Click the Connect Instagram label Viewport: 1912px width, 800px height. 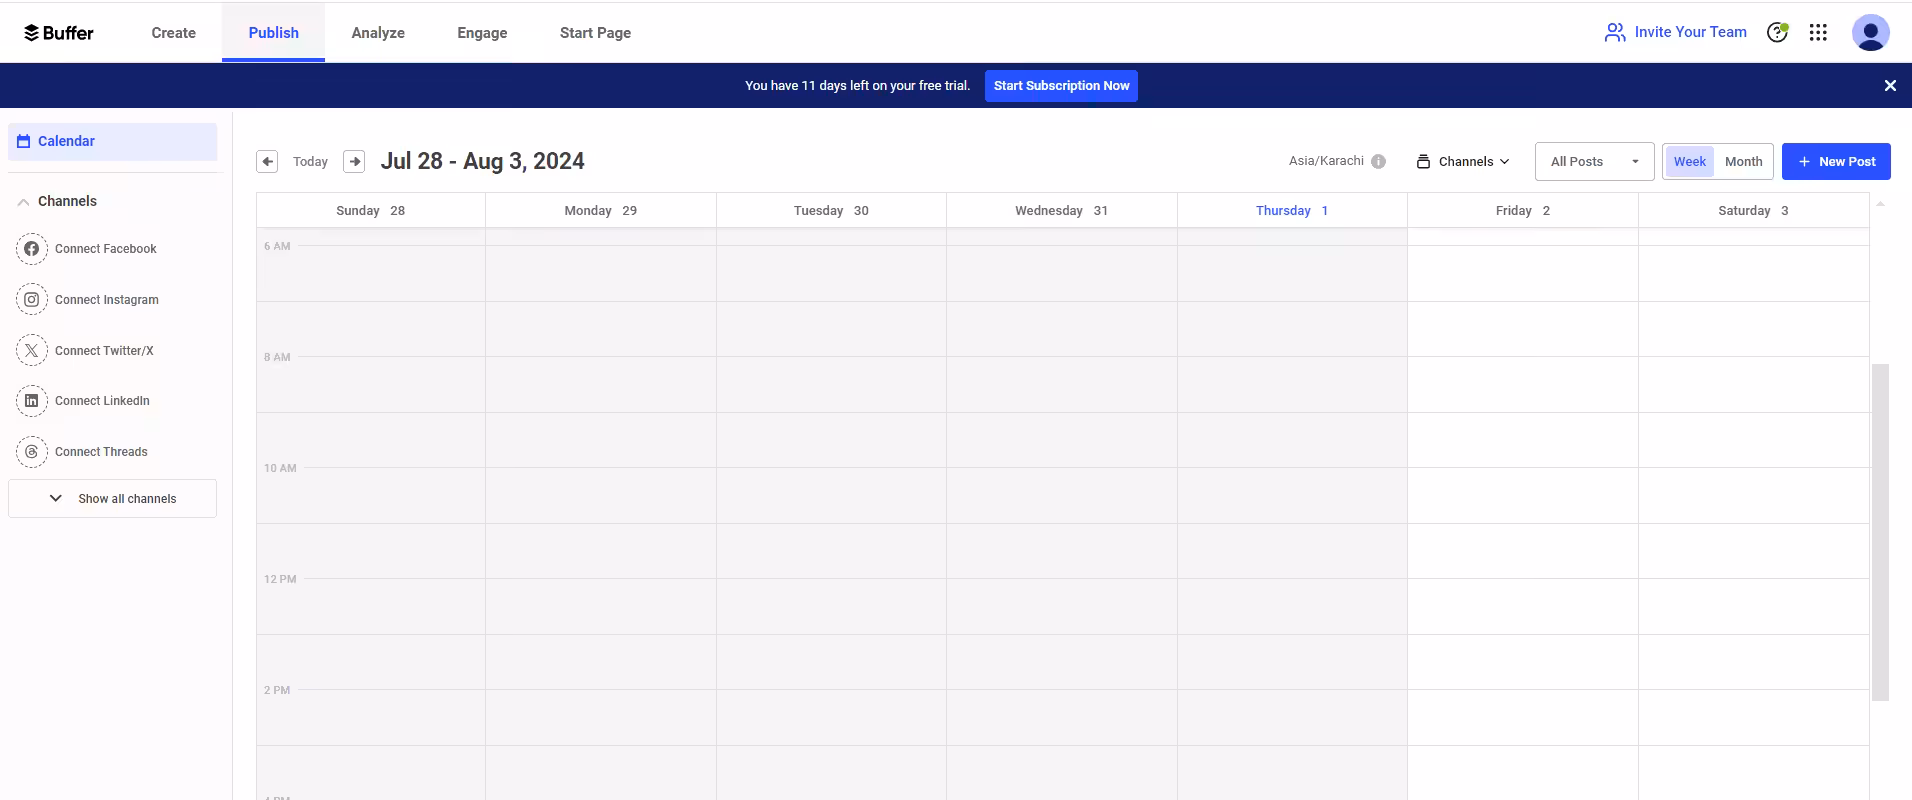point(107,300)
